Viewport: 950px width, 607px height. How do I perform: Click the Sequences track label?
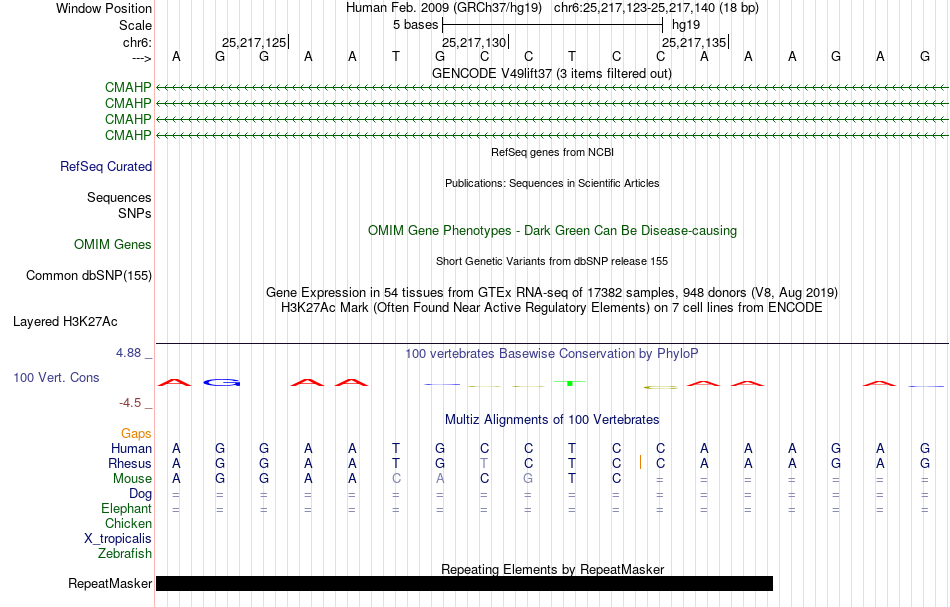119,197
